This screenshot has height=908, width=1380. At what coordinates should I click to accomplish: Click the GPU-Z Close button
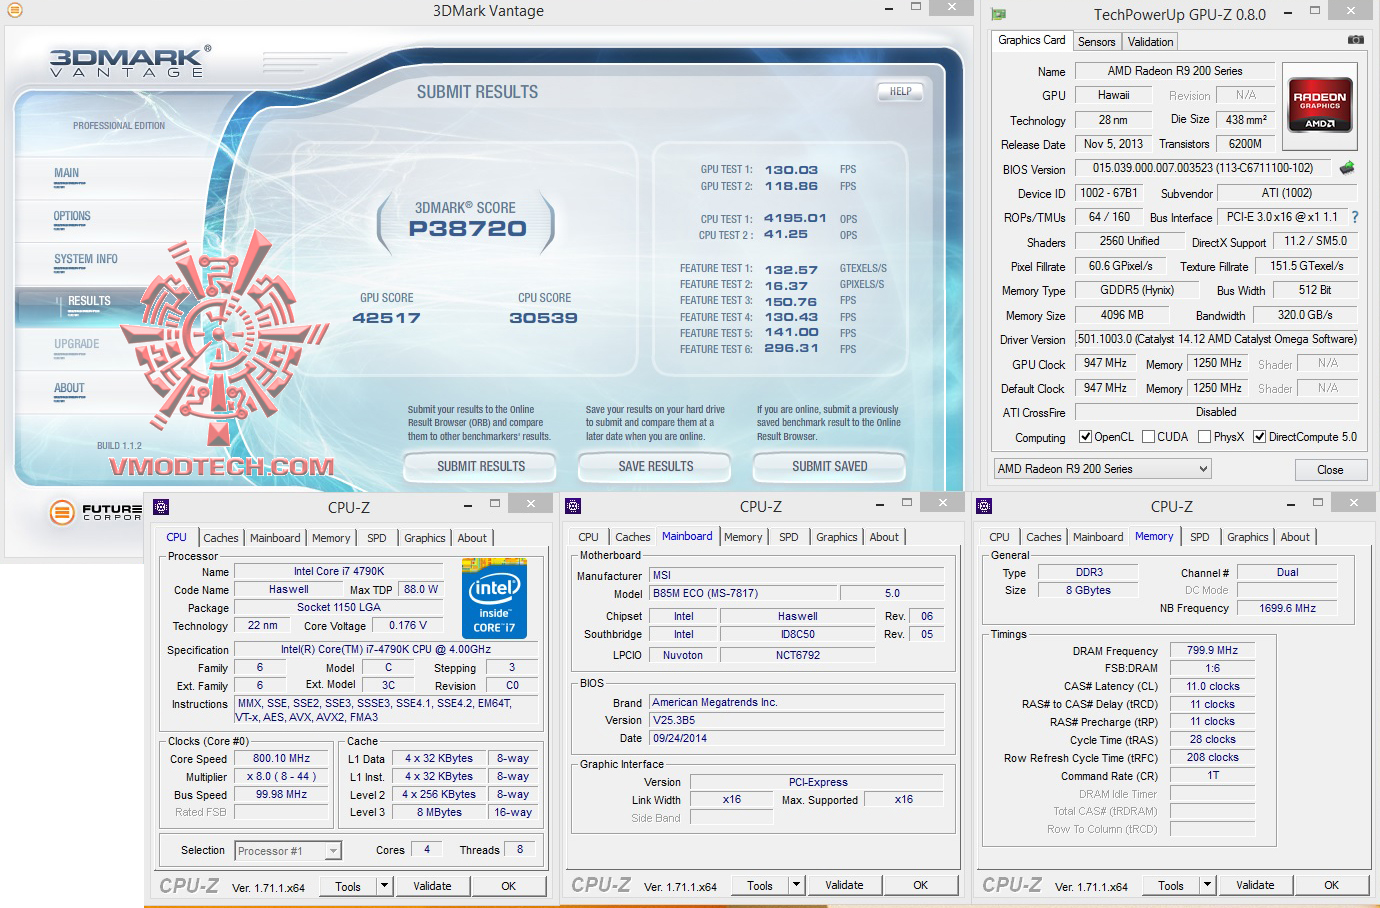1329,470
